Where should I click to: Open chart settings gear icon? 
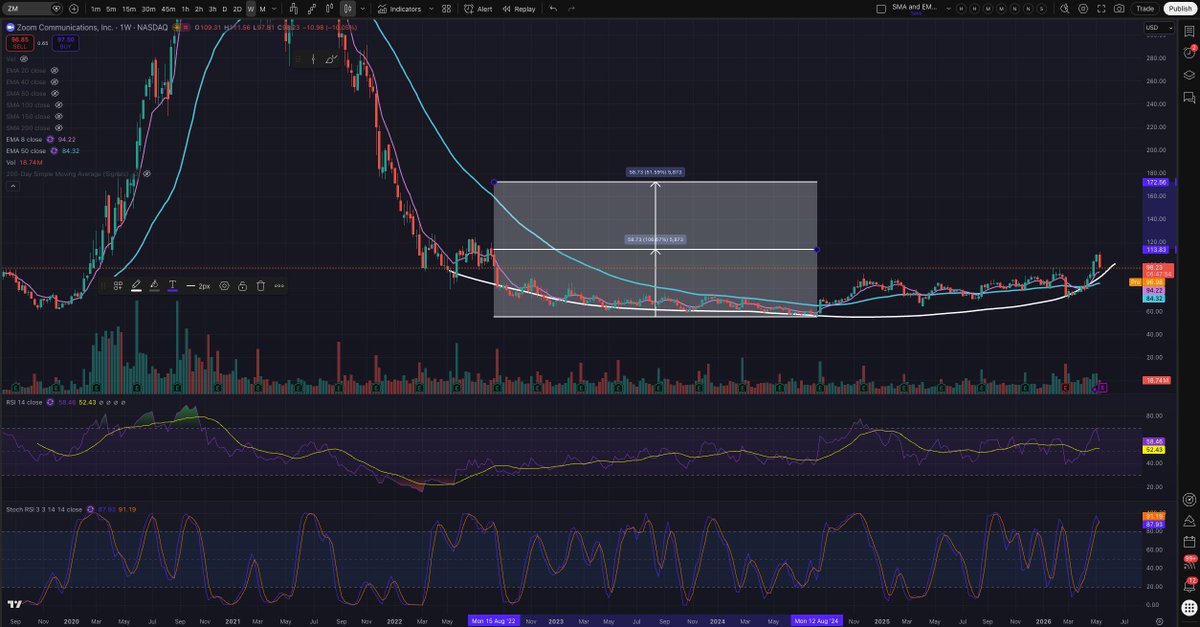click(x=1083, y=9)
